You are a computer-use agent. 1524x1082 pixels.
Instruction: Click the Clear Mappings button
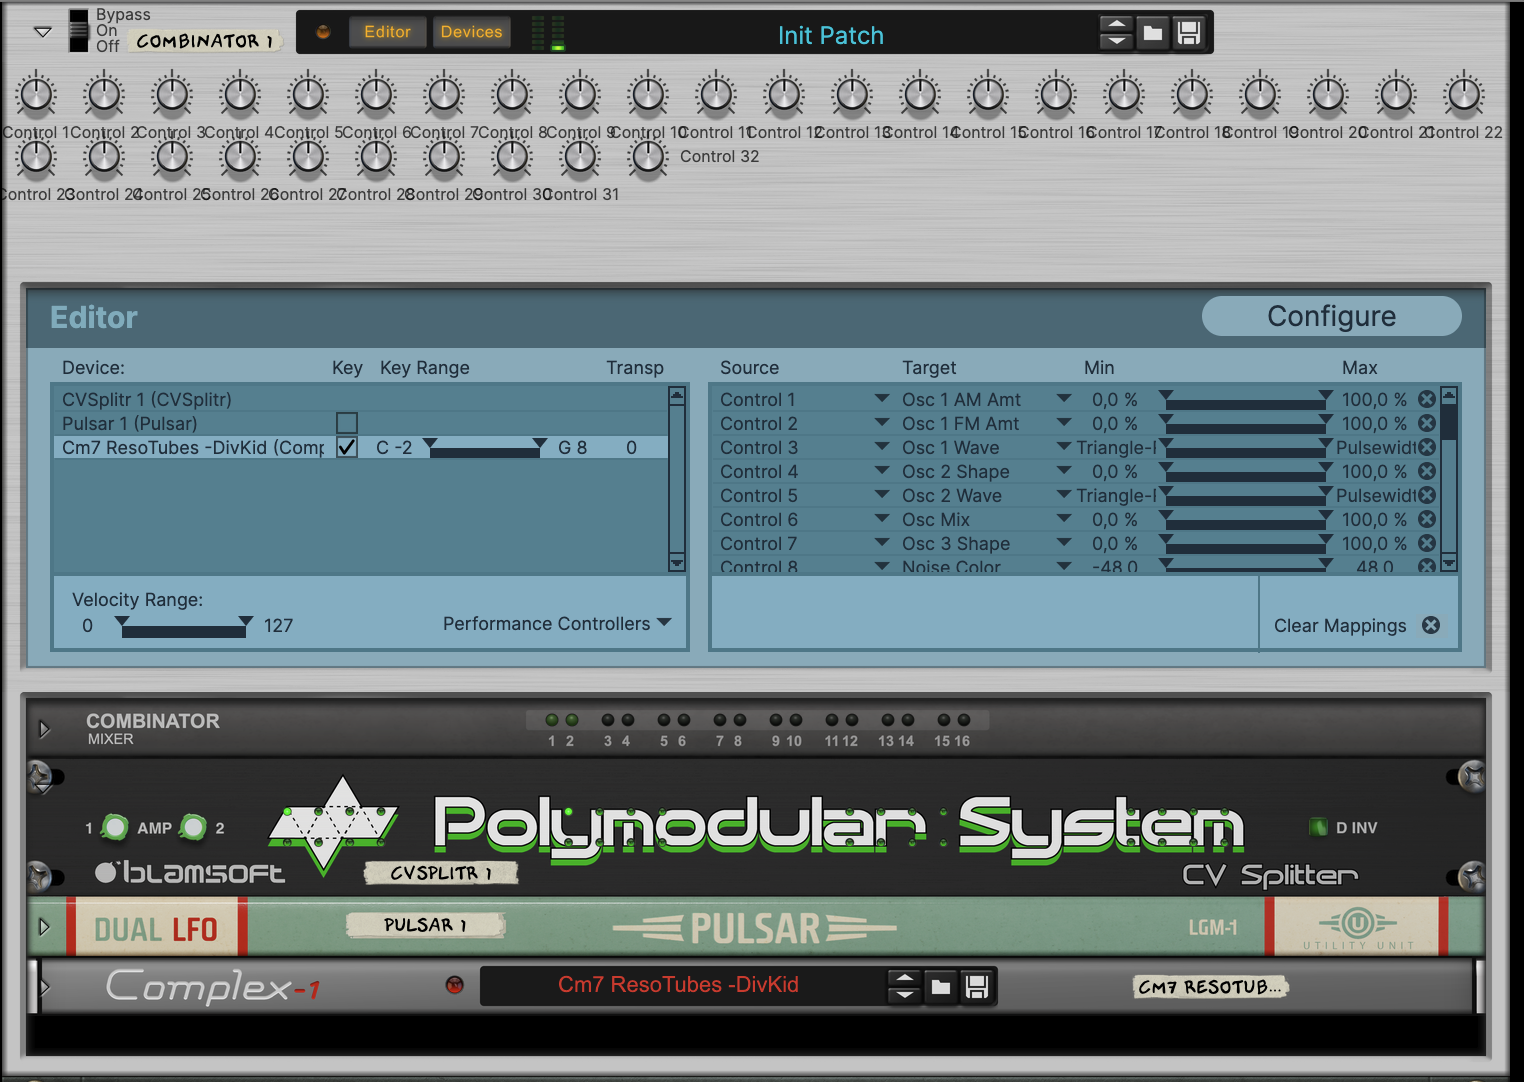pos(1357,625)
